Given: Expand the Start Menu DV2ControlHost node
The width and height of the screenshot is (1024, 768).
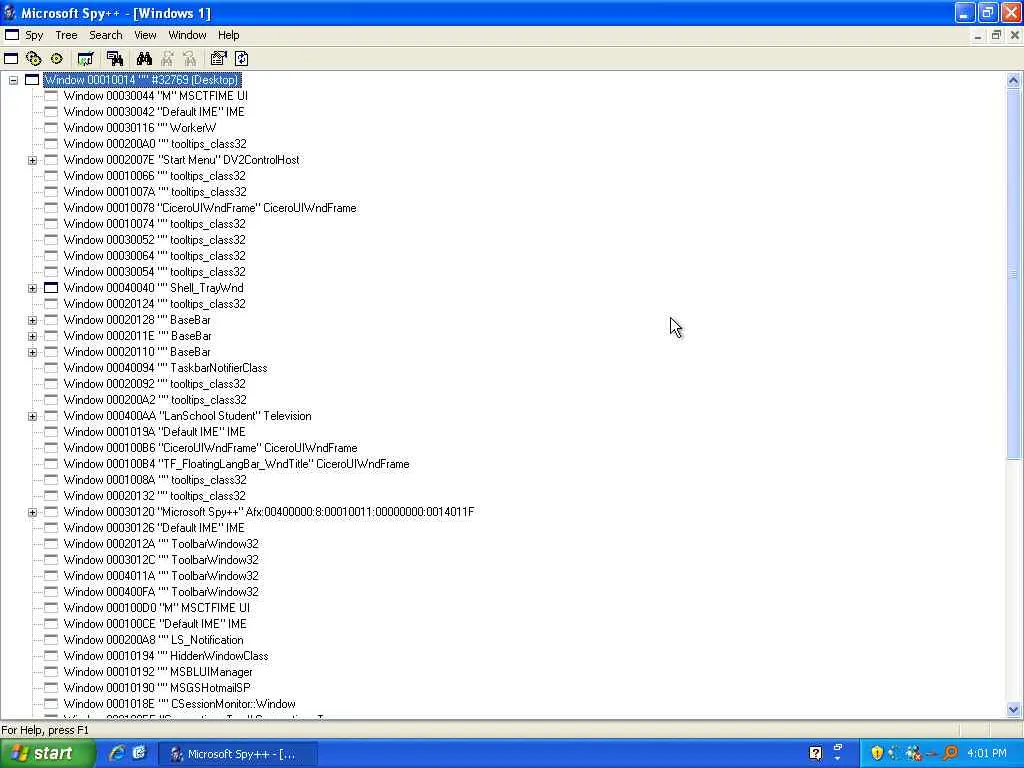Looking at the screenshot, I should (33, 160).
